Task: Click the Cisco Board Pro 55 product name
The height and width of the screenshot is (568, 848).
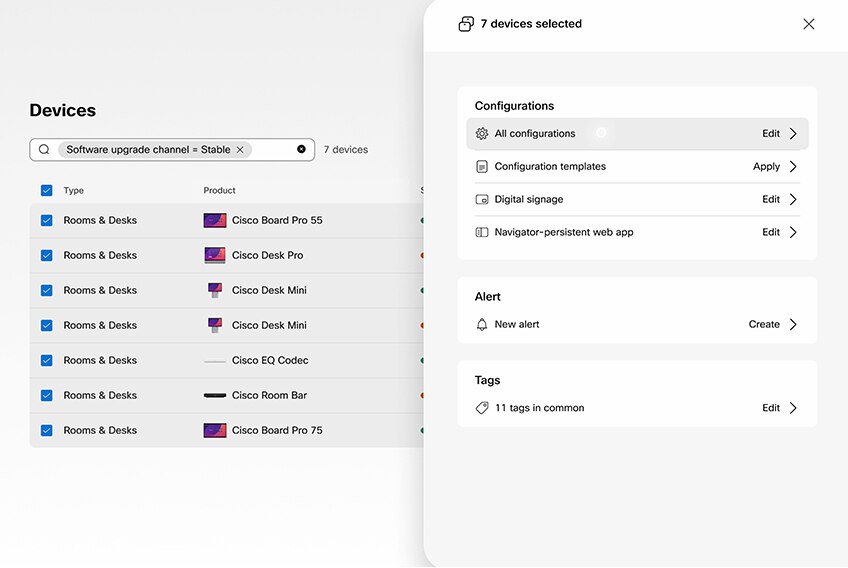Action: click(277, 220)
